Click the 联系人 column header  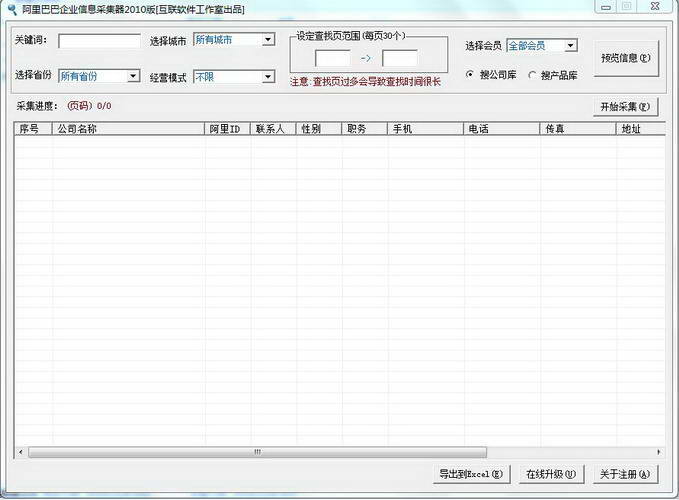click(x=273, y=129)
